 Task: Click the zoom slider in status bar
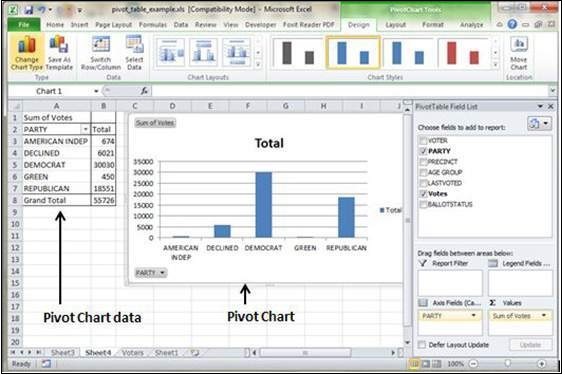pos(508,364)
